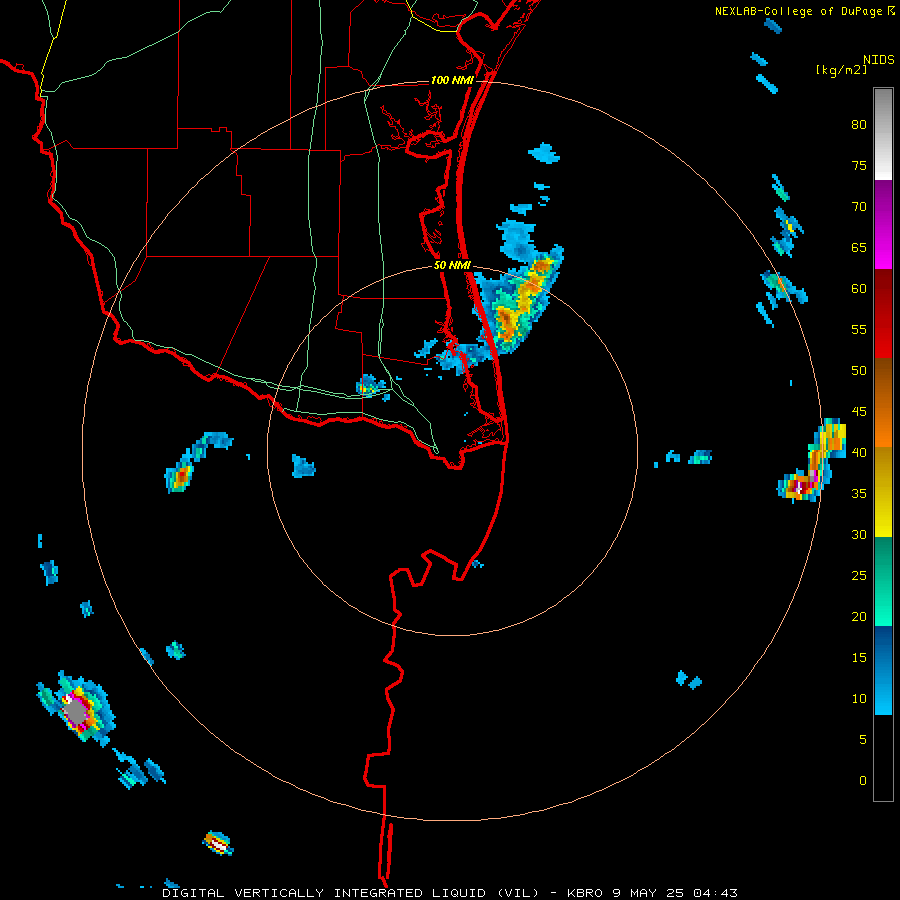900x900 pixels.
Task: Click the 40 value on the scale
Action: point(859,453)
